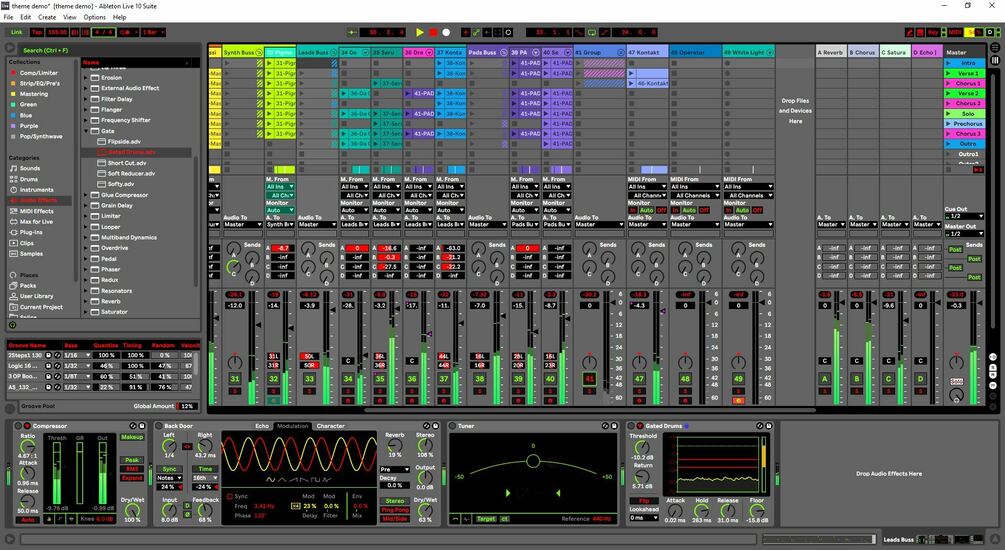This screenshot has width=1005, height=550.
Task: Unfold the 41 Group track
Action: (620, 53)
